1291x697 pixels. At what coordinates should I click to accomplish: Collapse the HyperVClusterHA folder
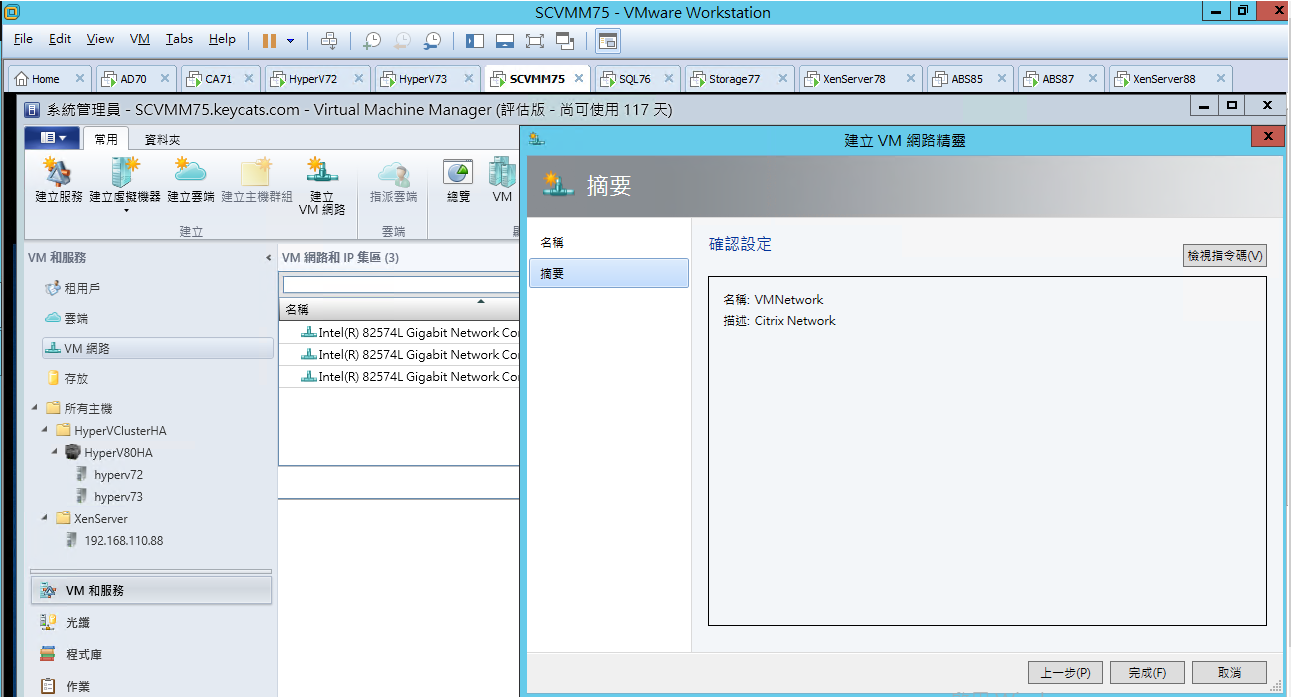click(45, 430)
